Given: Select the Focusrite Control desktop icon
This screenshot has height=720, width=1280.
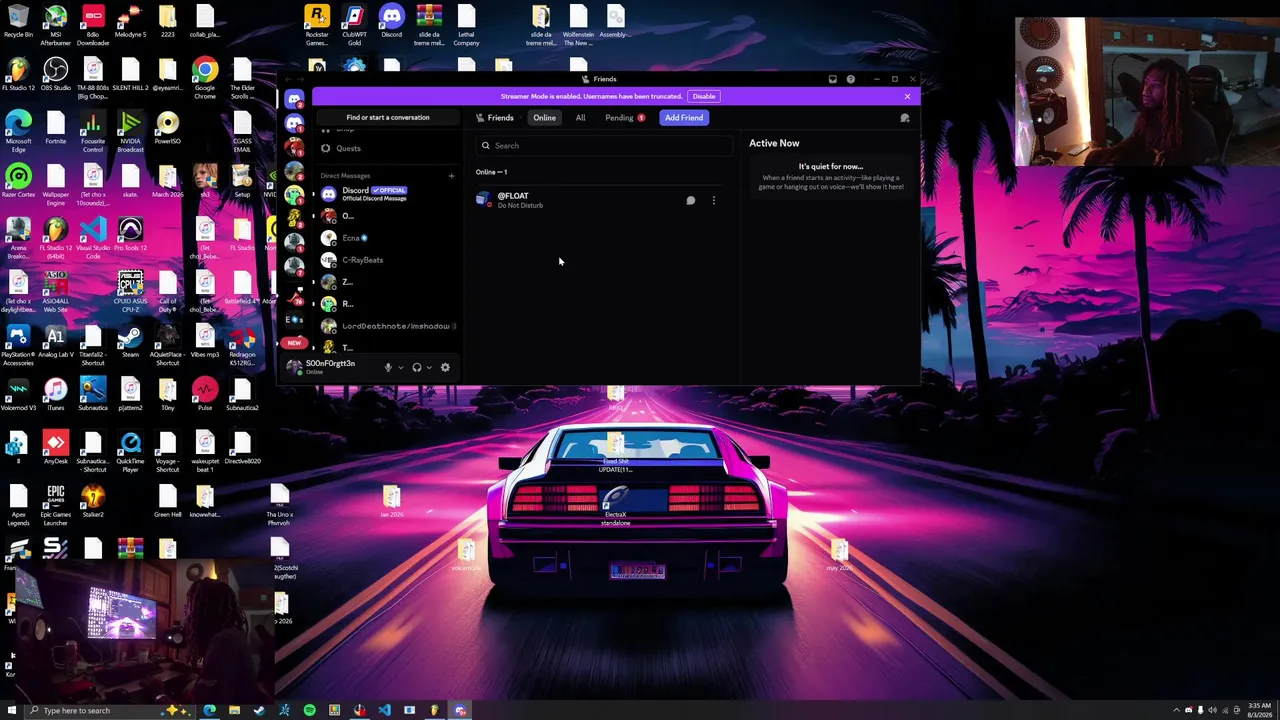Looking at the screenshot, I should (93, 132).
